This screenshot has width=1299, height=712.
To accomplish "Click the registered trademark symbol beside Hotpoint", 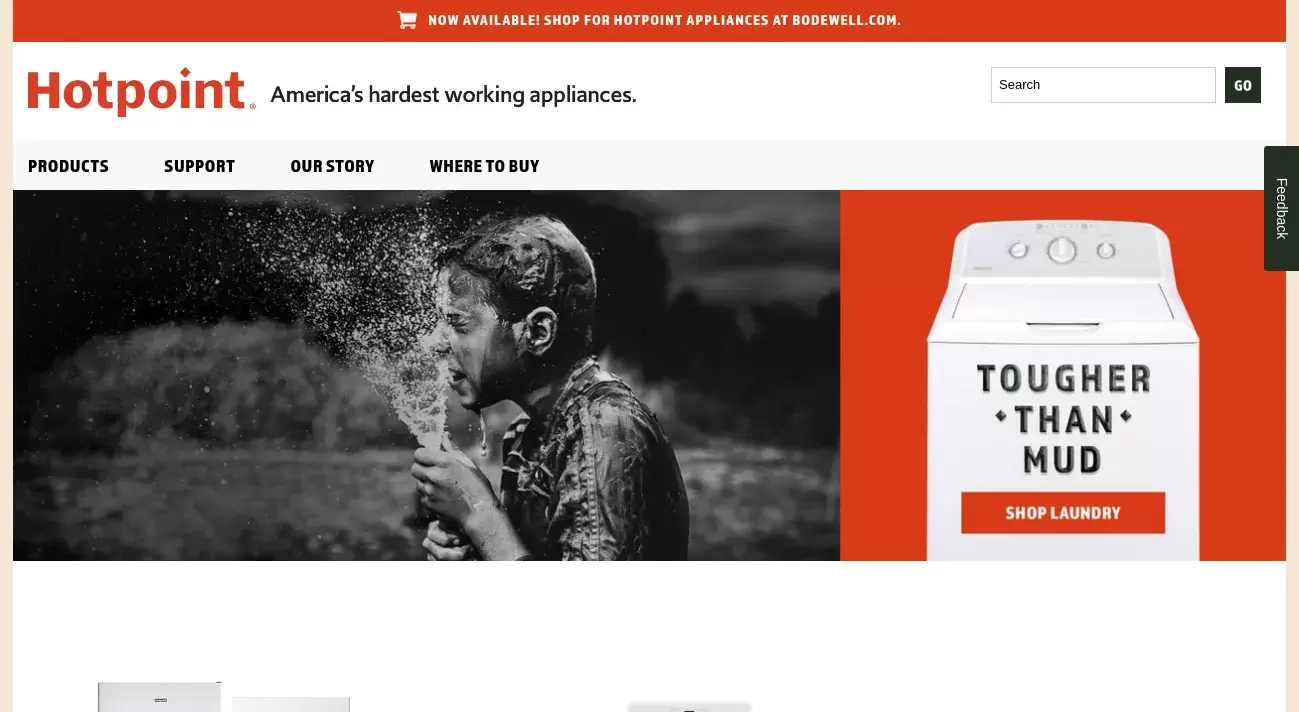I will (252, 105).
